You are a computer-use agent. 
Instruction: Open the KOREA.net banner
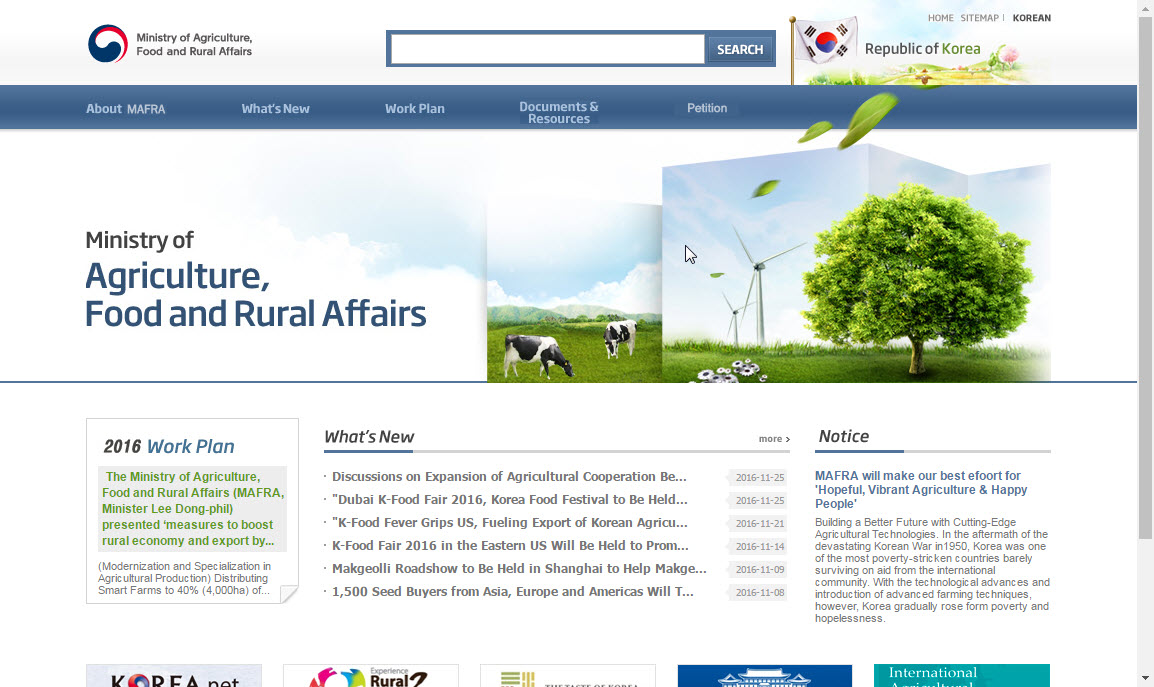click(174, 677)
